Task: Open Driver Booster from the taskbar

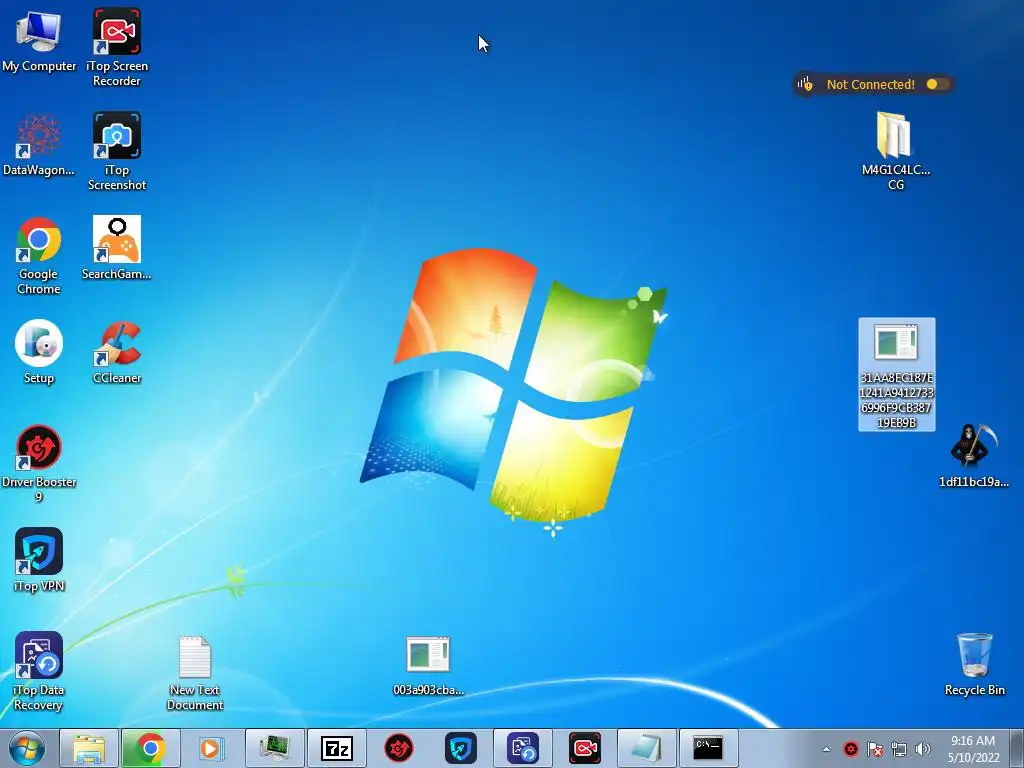Action: [x=398, y=748]
